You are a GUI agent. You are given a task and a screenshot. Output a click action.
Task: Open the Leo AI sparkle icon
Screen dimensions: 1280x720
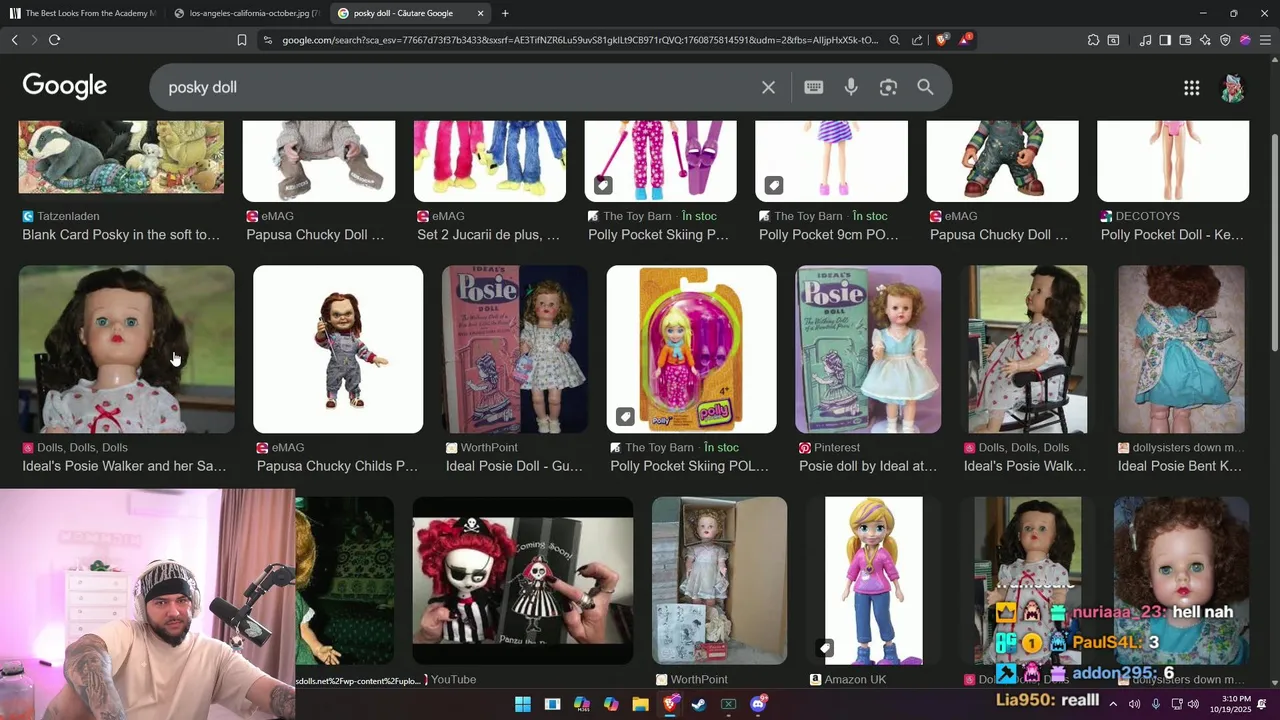click(1205, 40)
